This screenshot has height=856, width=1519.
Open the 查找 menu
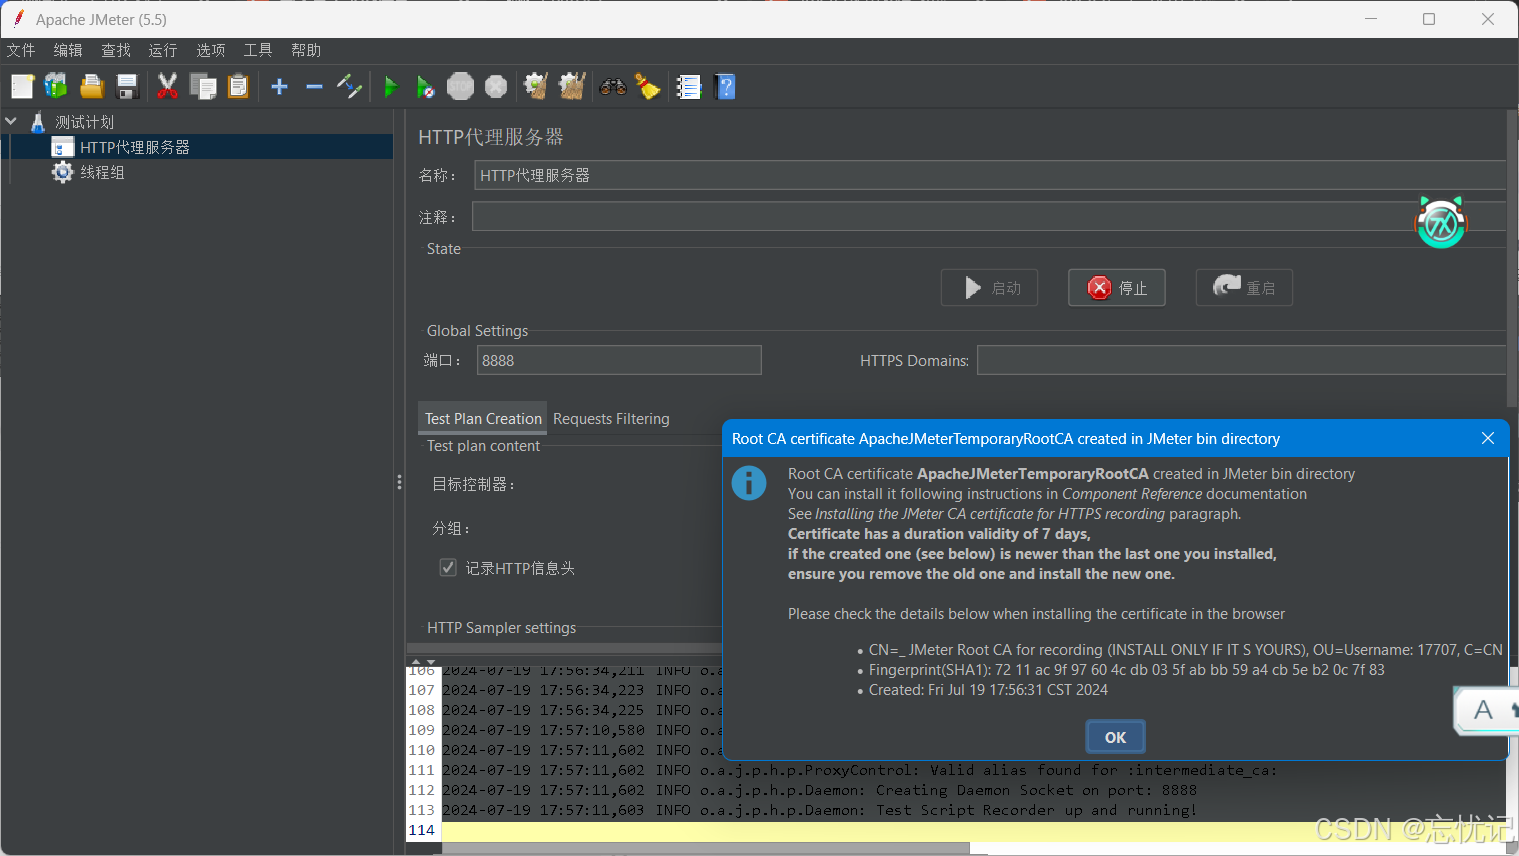click(116, 50)
